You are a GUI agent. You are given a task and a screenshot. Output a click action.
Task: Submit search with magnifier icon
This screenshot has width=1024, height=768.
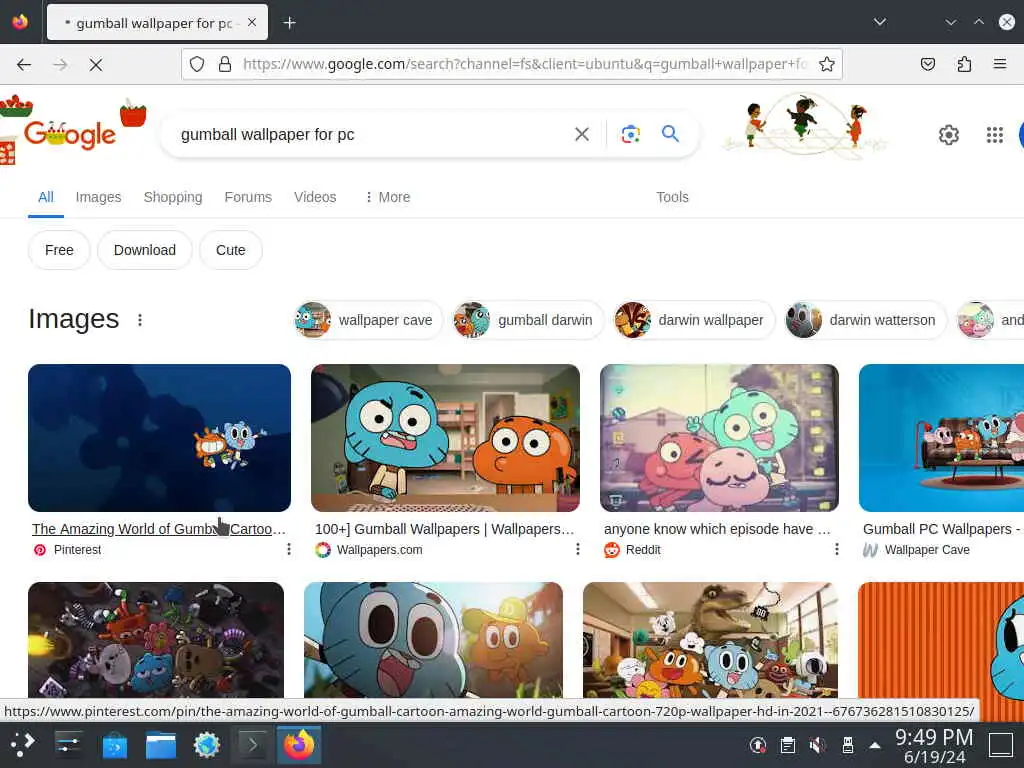[x=670, y=134]
